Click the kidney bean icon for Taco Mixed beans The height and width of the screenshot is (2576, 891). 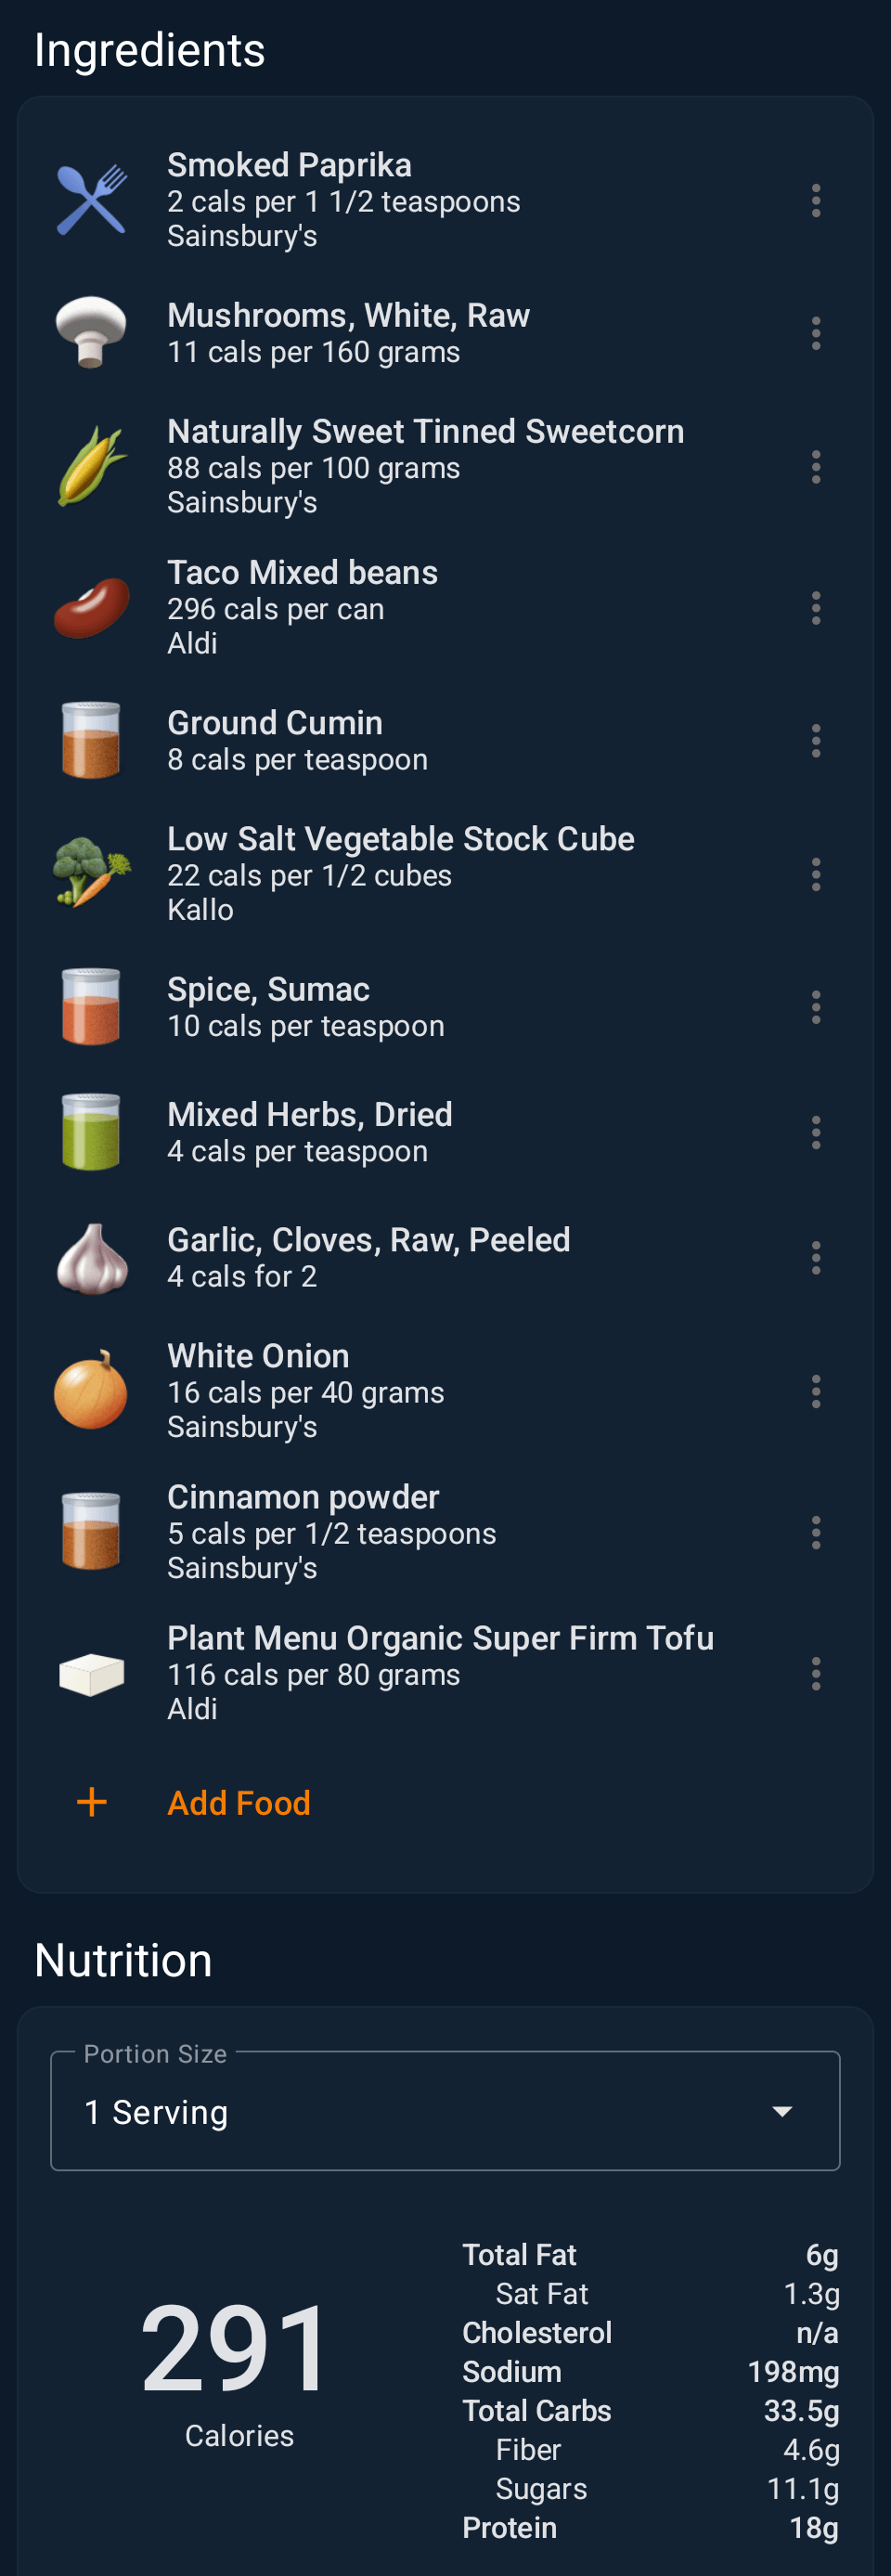click(x=91, y=608)
